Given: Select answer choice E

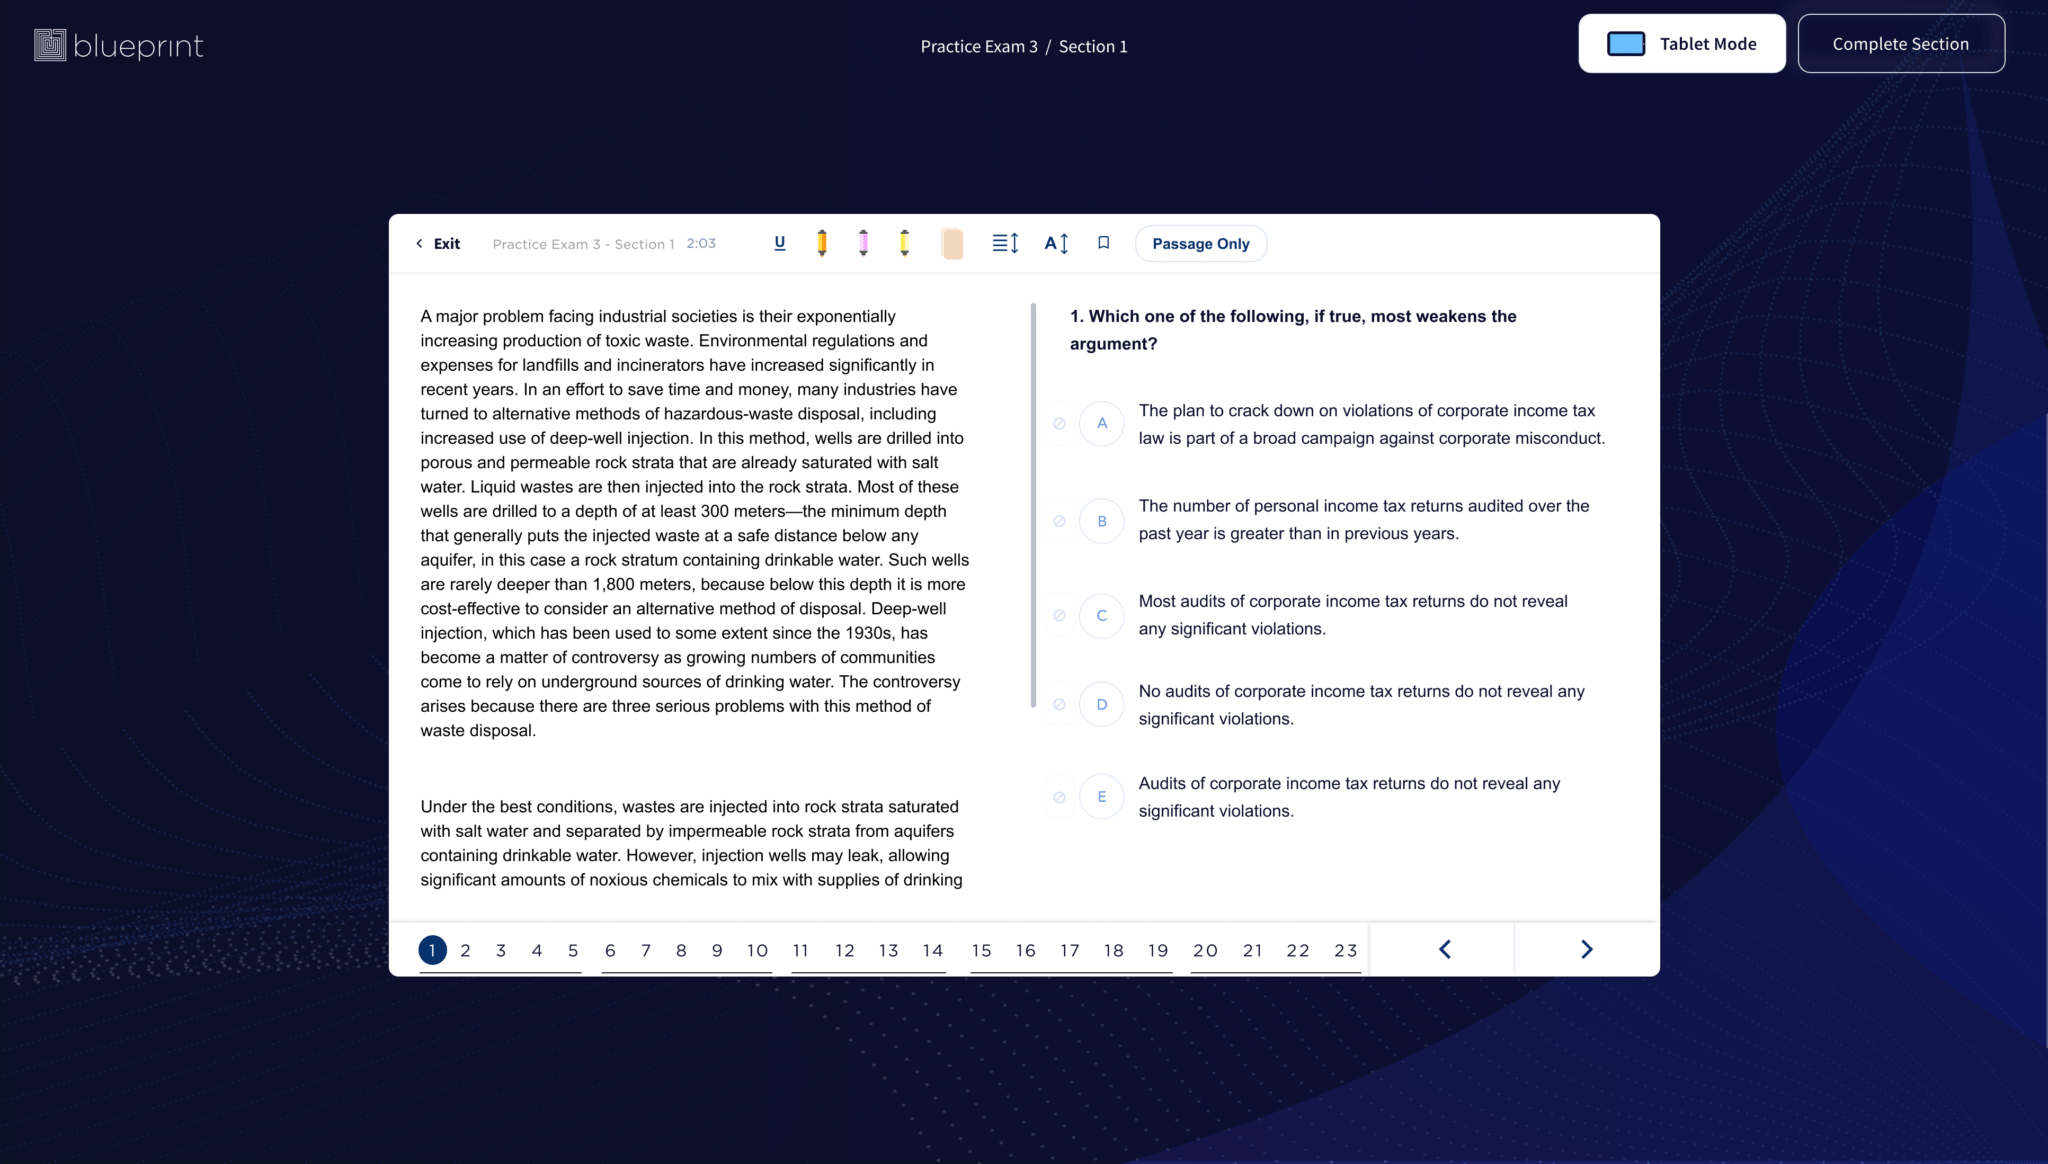Looking at the screenshot, I should click(1102, 798).
